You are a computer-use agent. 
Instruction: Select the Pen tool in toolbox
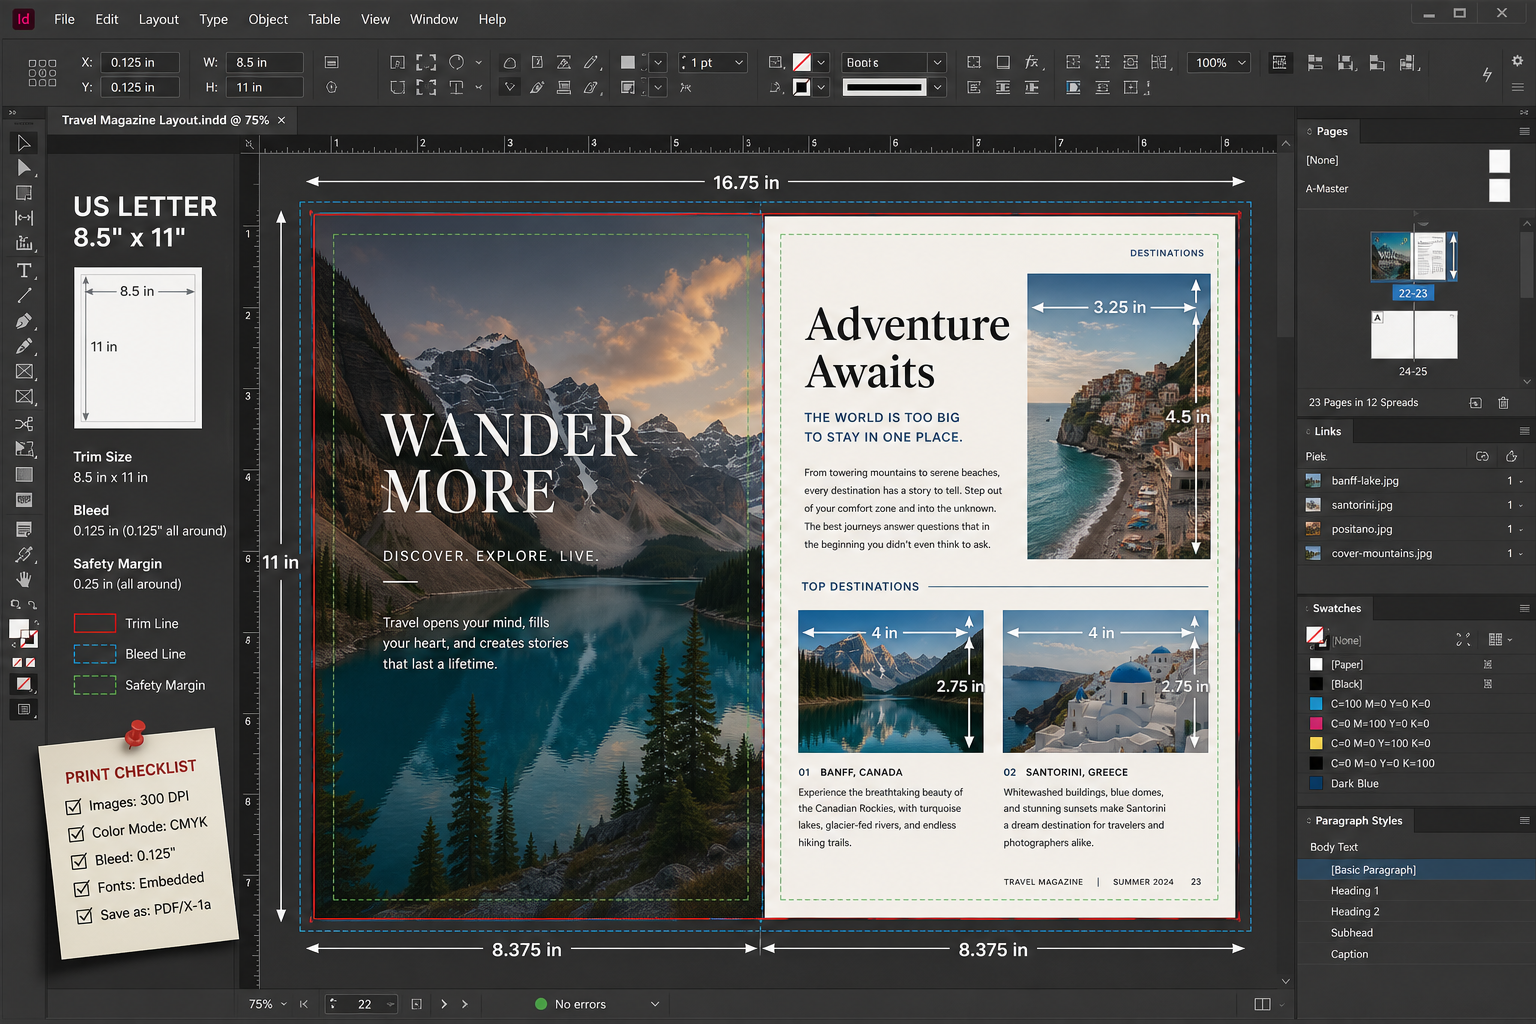click(24, 321)
